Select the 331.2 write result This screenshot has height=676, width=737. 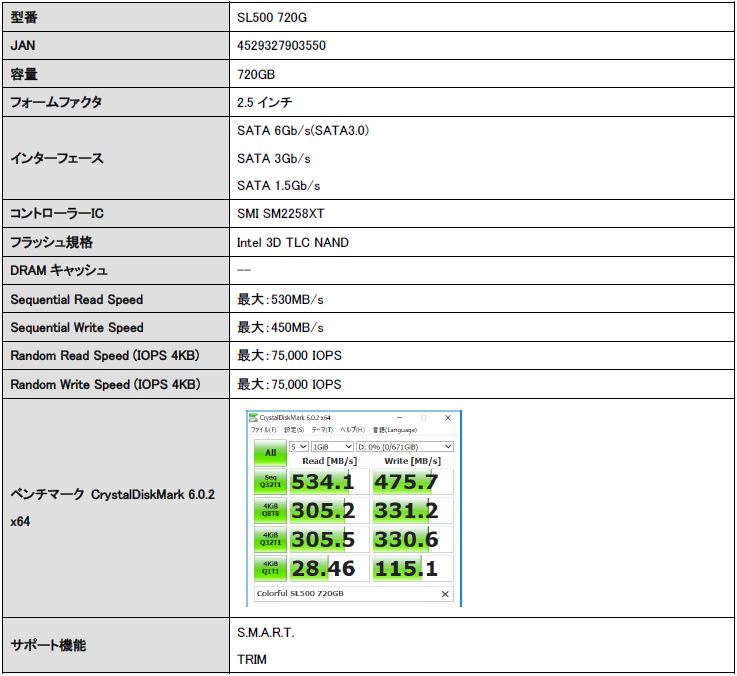click(x=412, y=511)
